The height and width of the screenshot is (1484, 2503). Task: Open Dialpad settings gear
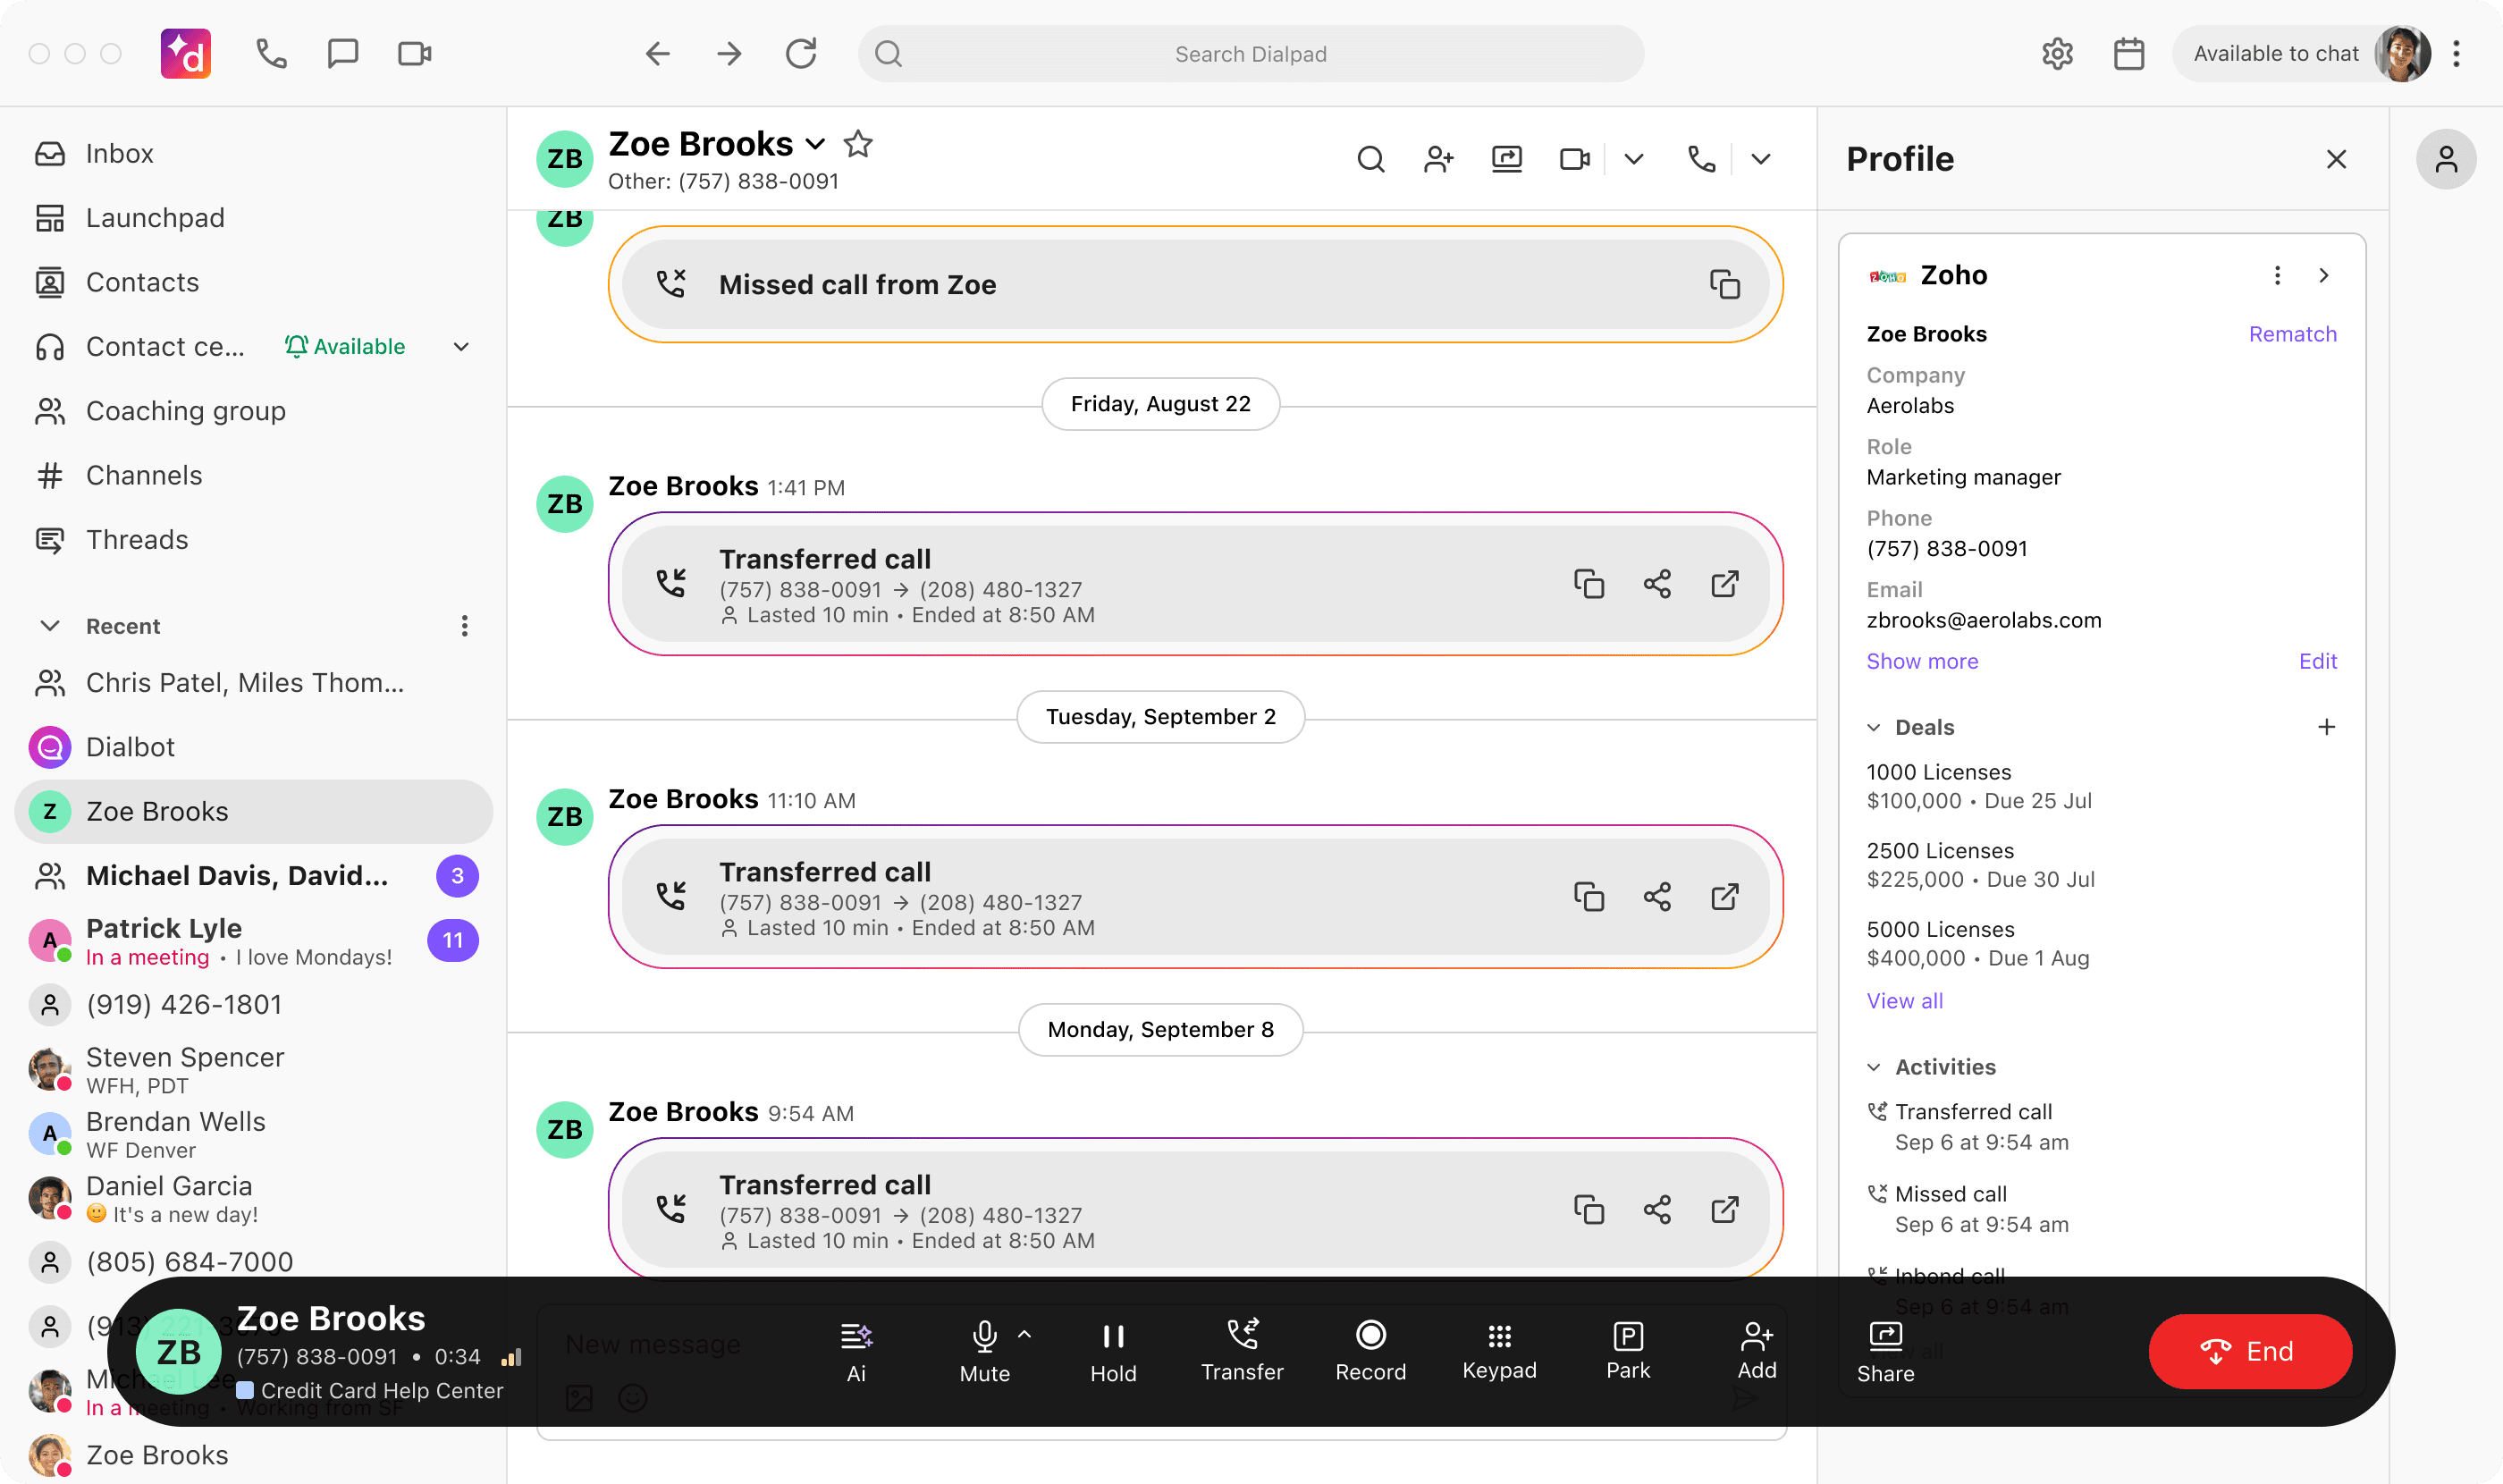pyautogui.click(x=2057, y=53)
